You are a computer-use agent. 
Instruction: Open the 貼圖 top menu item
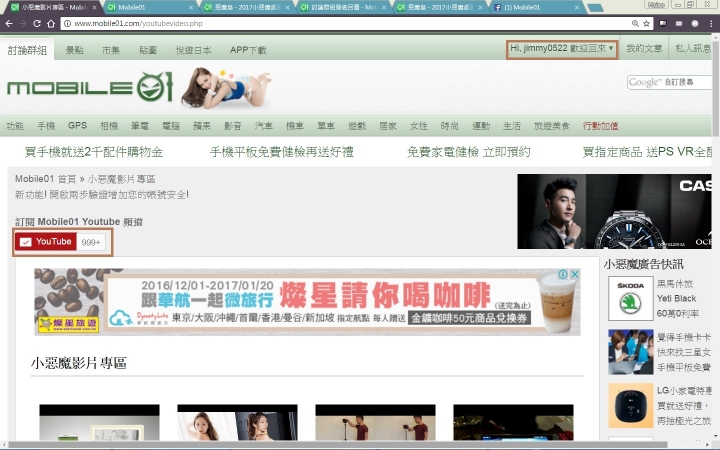(x=148, y=50)
